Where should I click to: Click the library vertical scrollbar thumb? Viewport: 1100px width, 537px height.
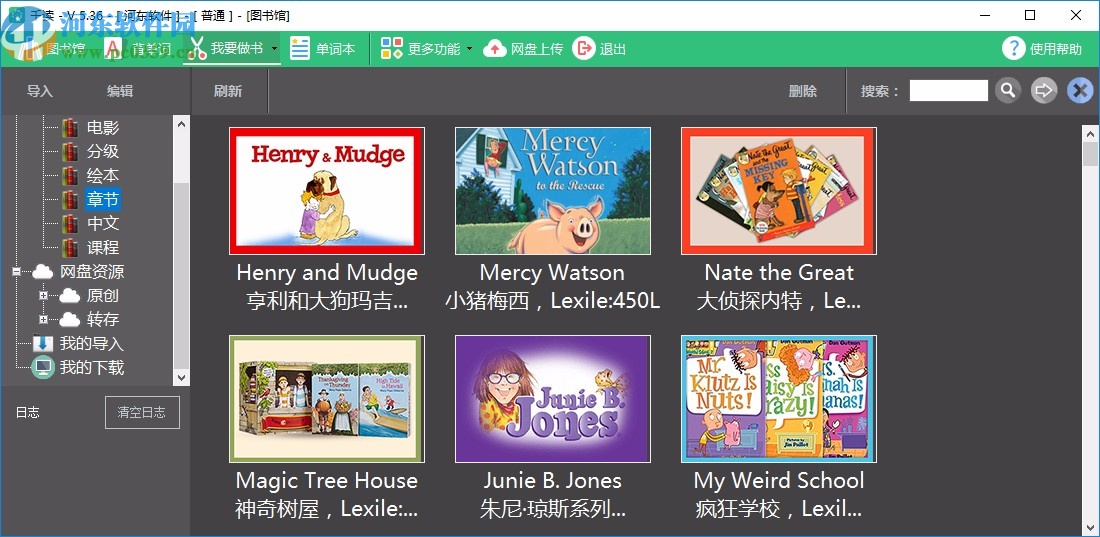coord(1091,154)
